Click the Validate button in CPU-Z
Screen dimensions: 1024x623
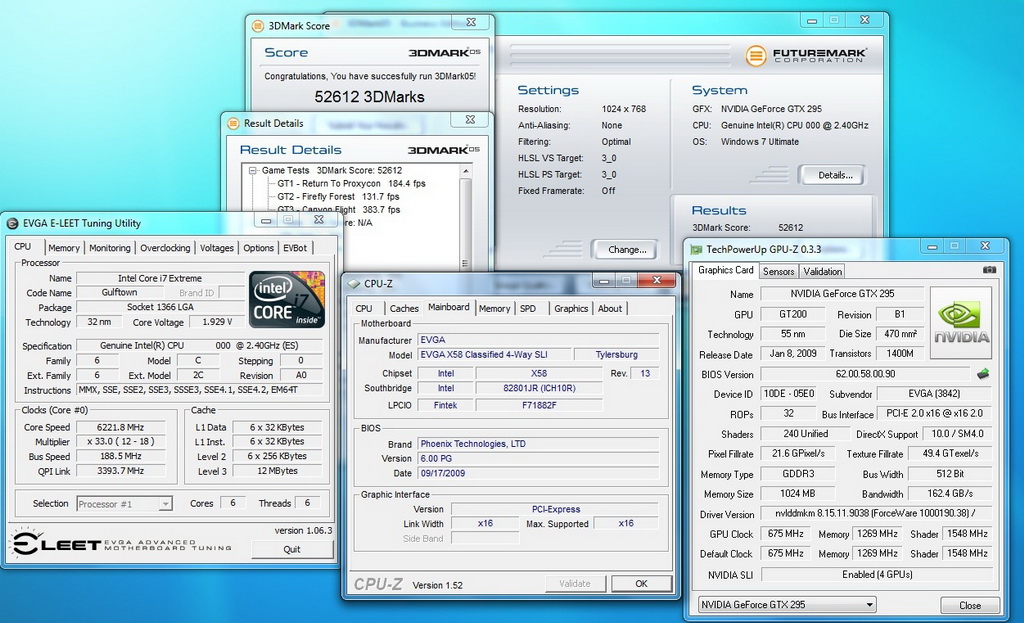tap(575, 583)
